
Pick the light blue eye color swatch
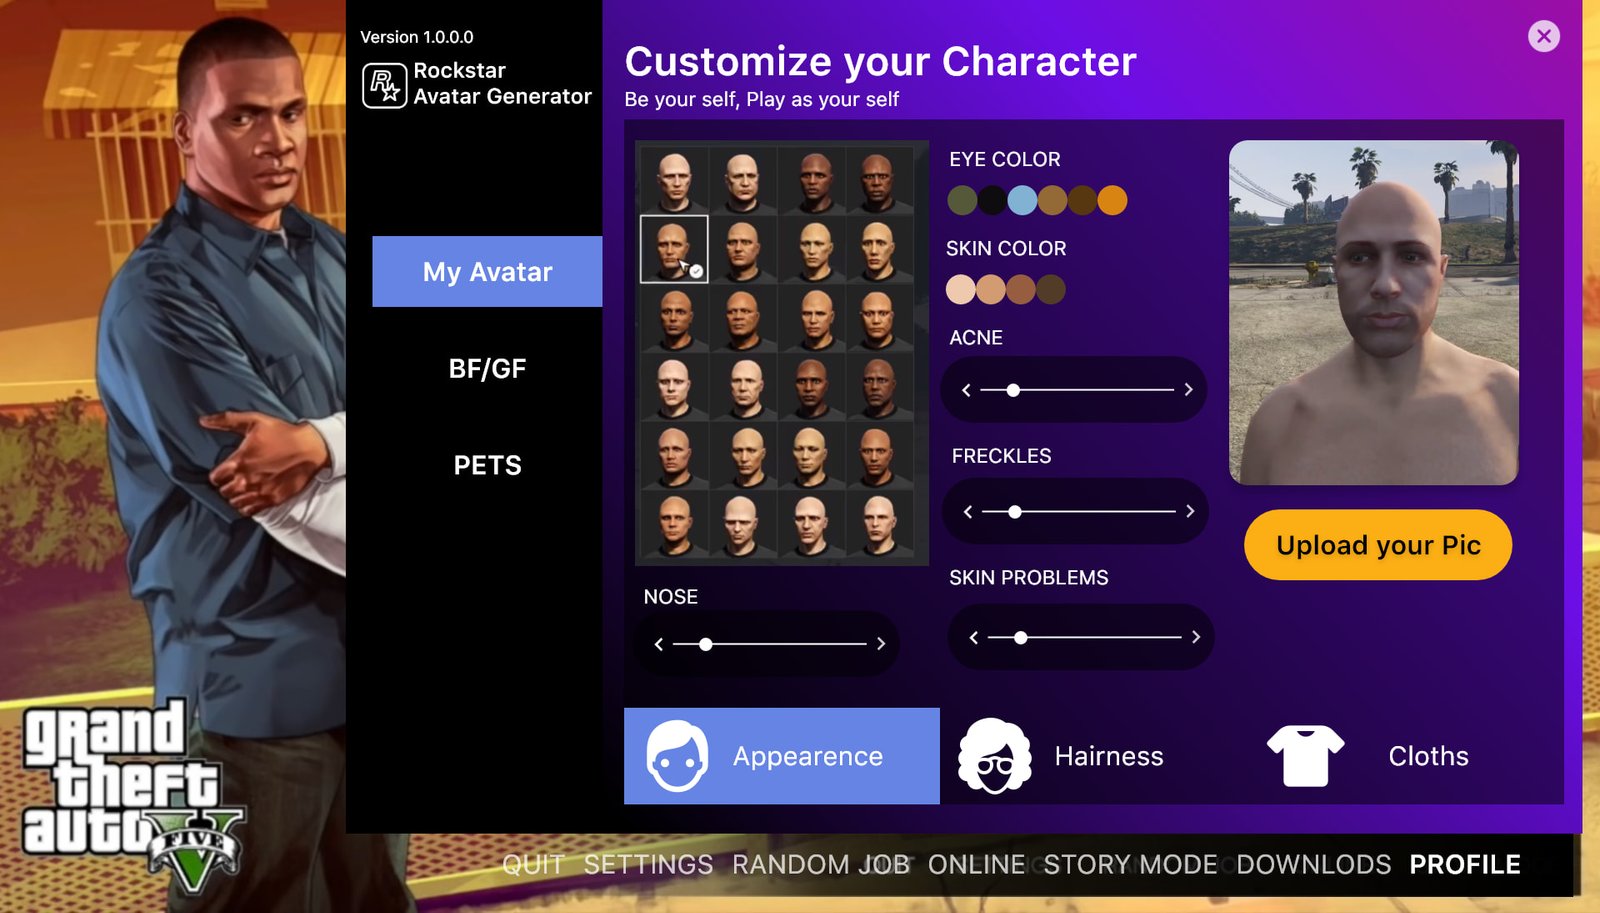[1022, 200]
